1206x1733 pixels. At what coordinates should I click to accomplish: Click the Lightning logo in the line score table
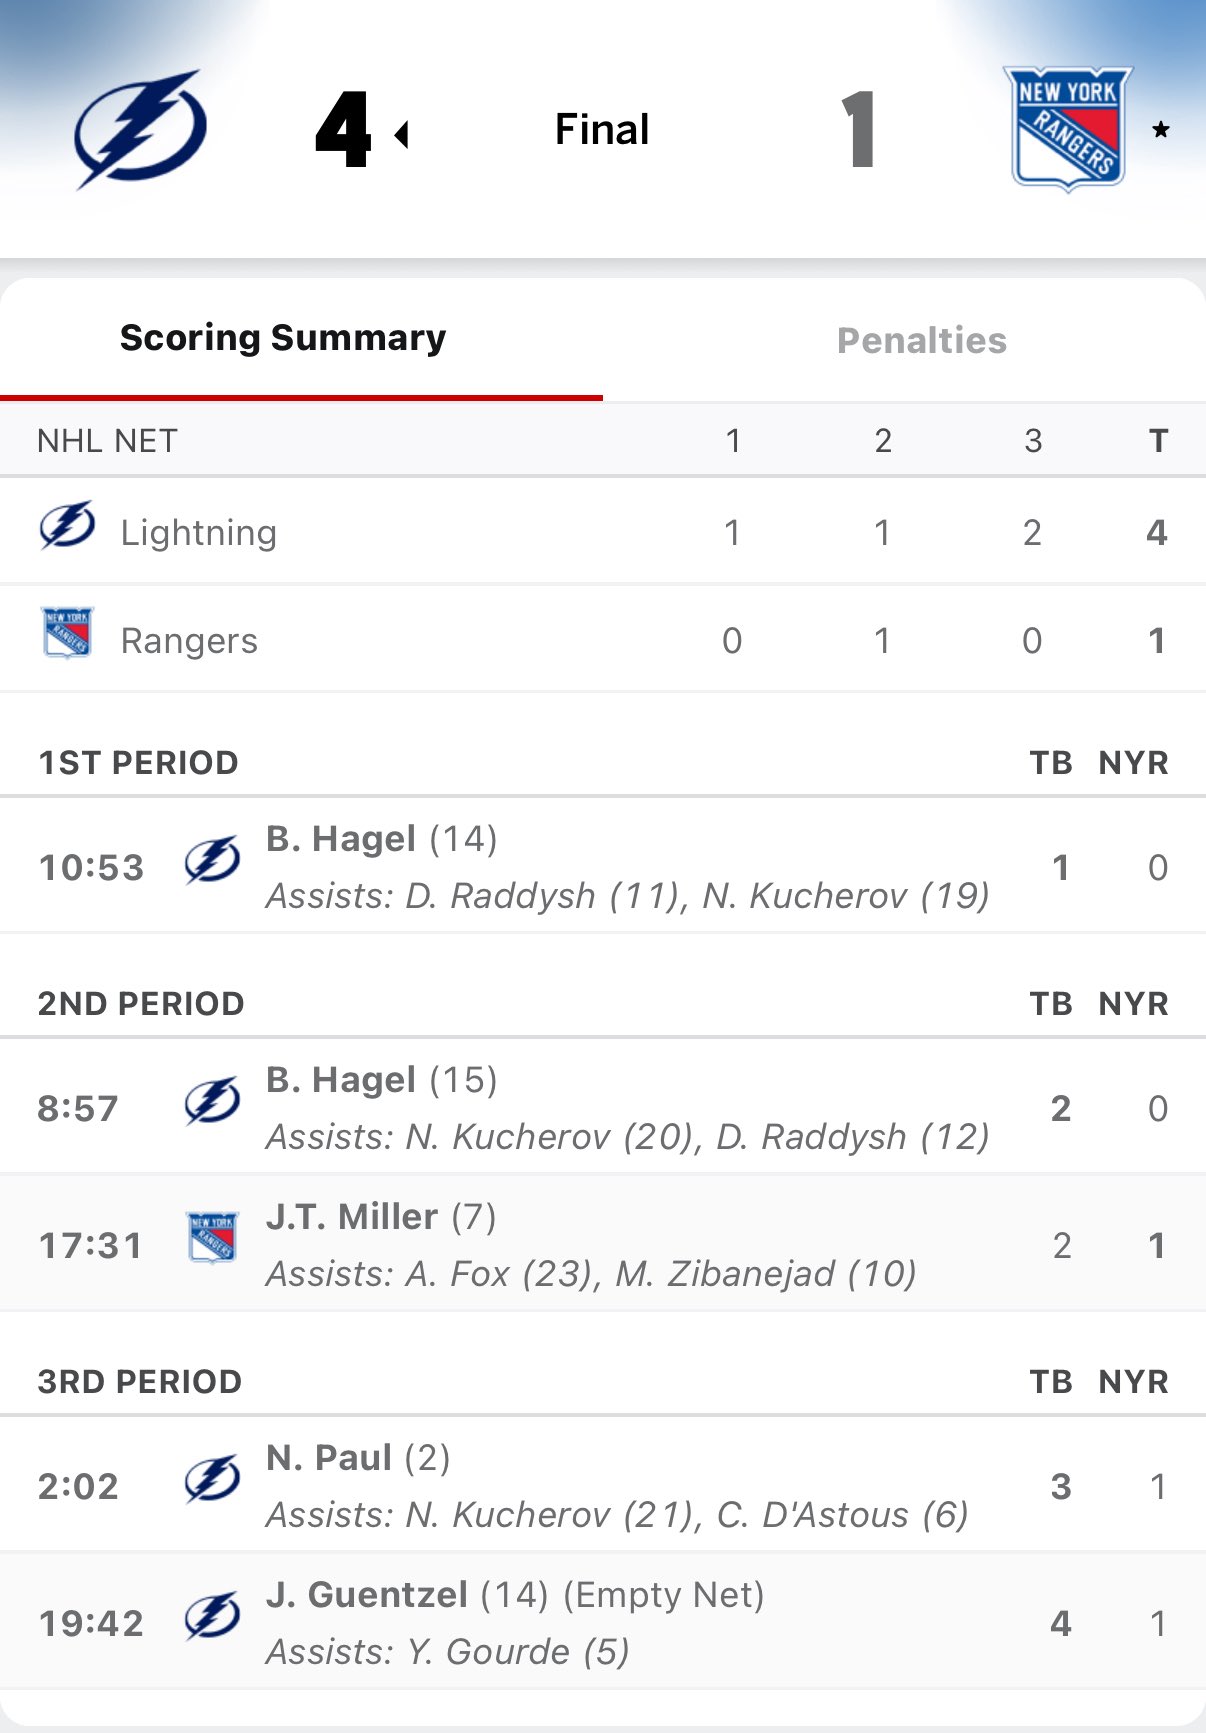tap(67, 526)
